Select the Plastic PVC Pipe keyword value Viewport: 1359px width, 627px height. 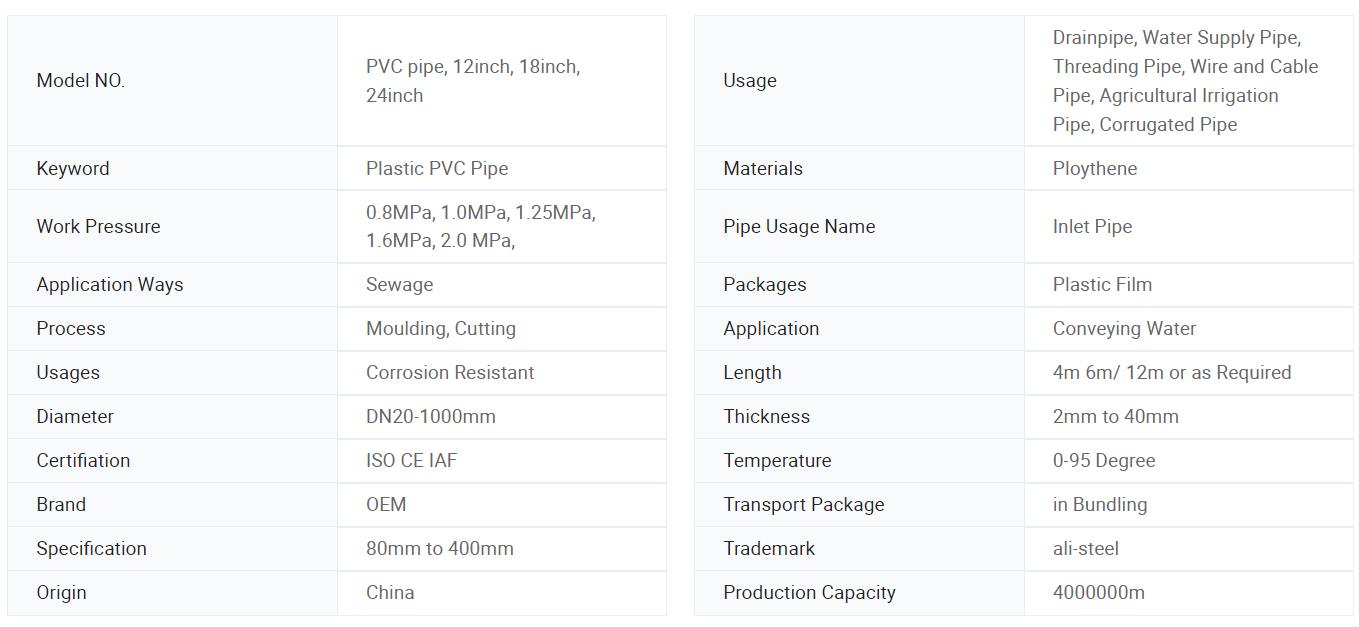point(437,168)
